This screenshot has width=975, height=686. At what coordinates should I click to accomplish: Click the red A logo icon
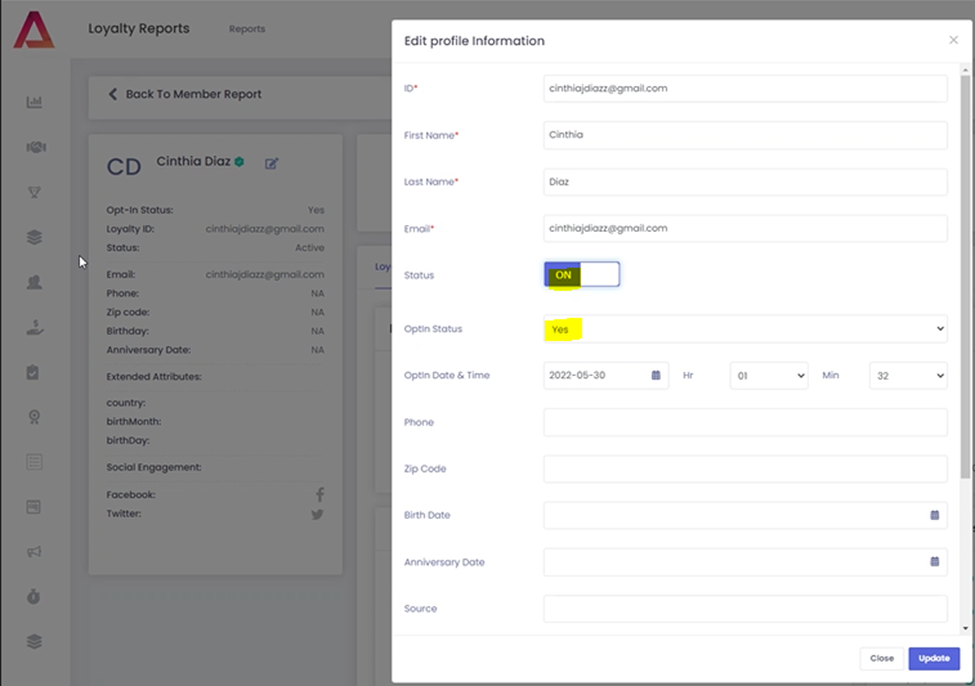point(34,29)
